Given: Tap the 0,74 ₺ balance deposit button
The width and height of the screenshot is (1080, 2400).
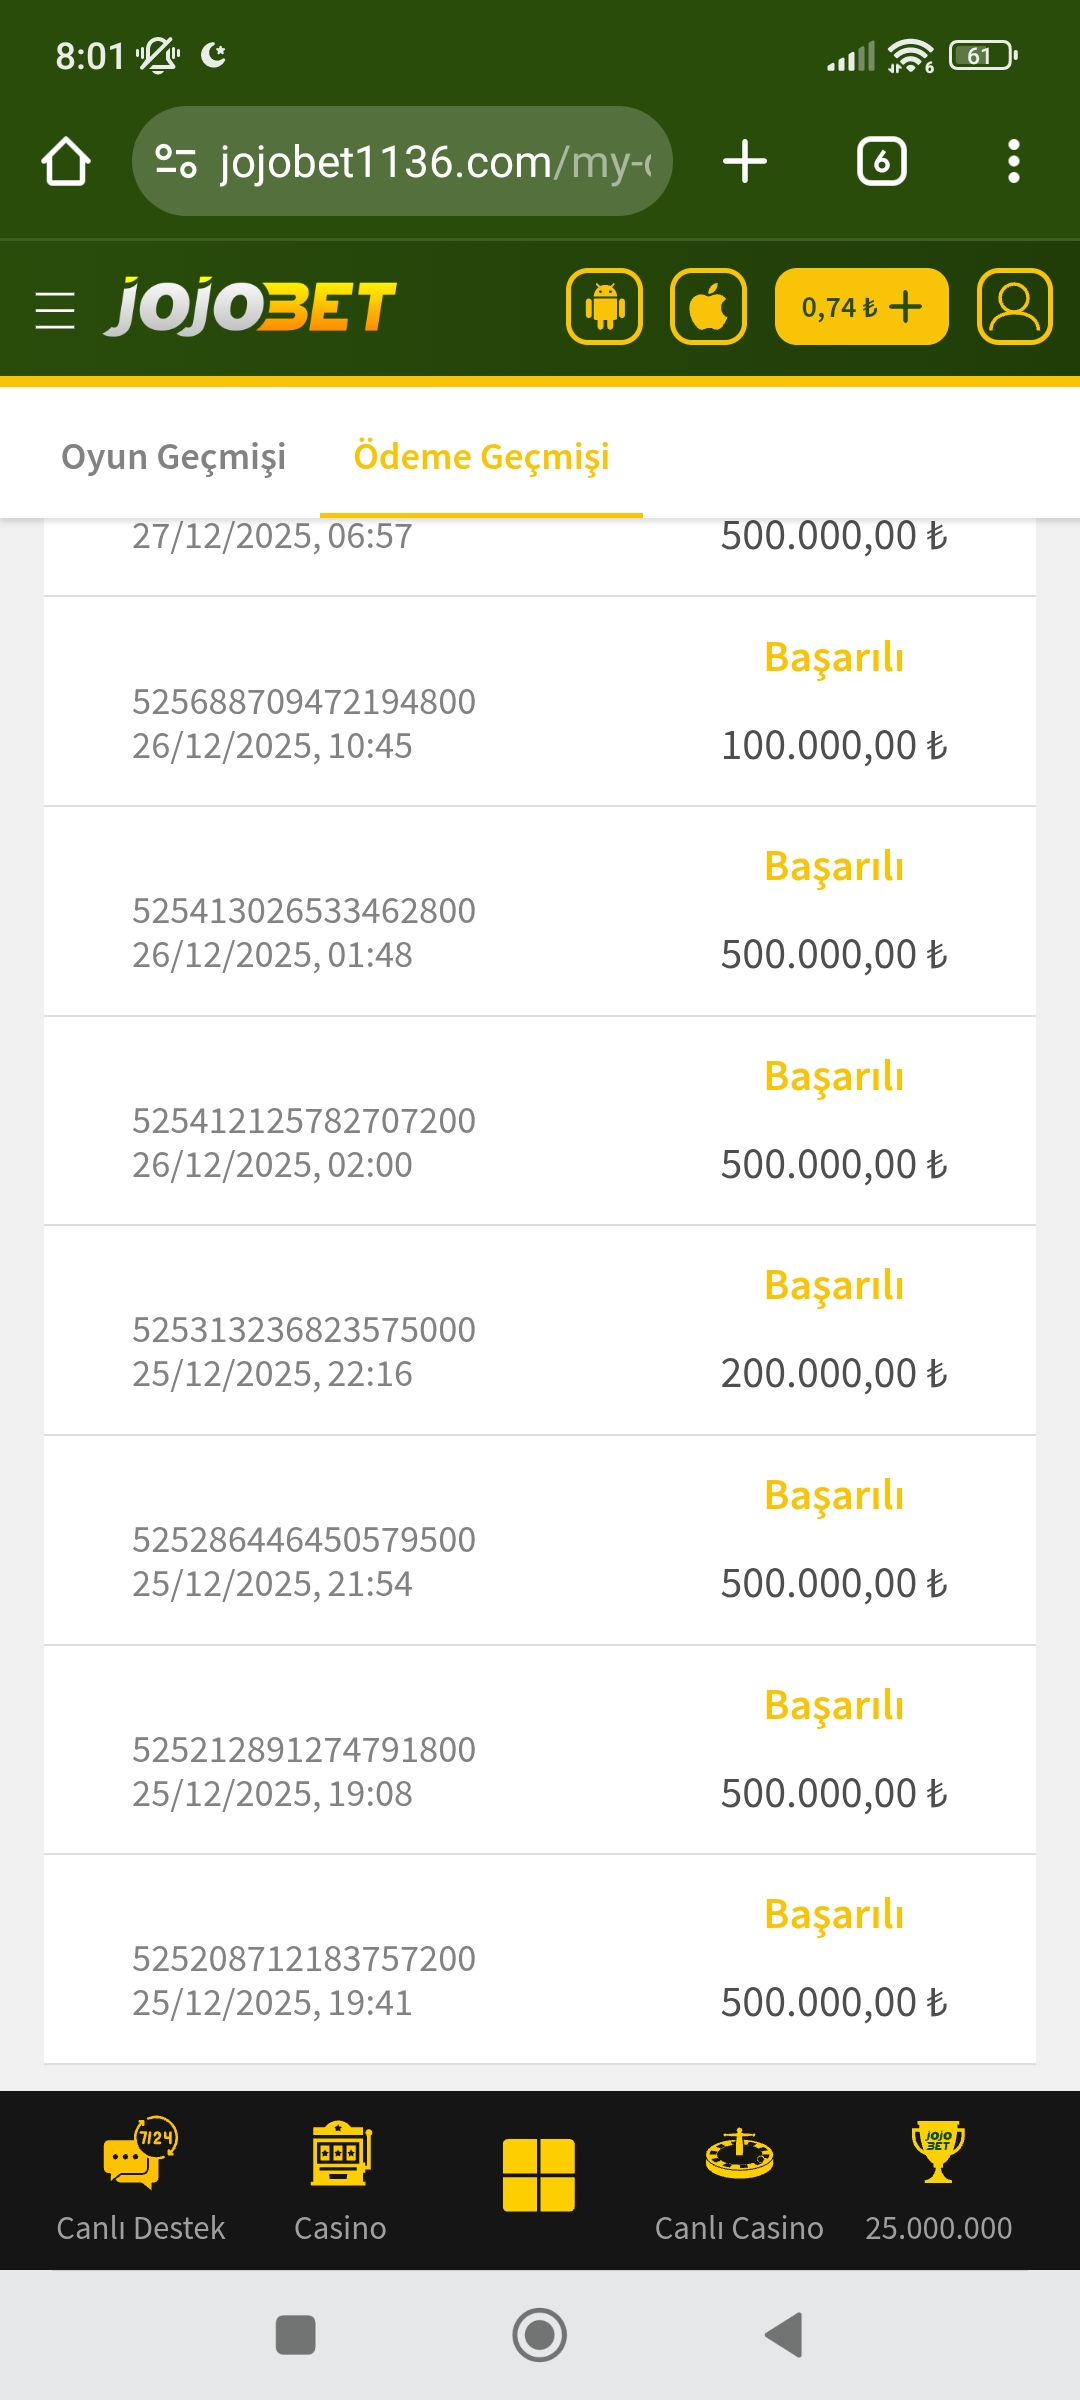Looking at the screenshot, I should pyautogui.click(x=861, y=307).
